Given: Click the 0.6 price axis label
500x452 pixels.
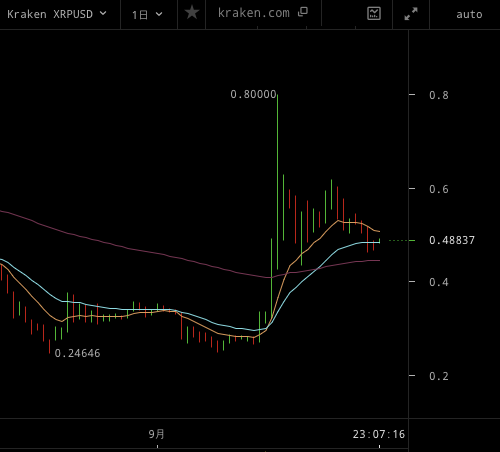Looking at the screenshot, I should pyautogui.click(x=439, y=189).
